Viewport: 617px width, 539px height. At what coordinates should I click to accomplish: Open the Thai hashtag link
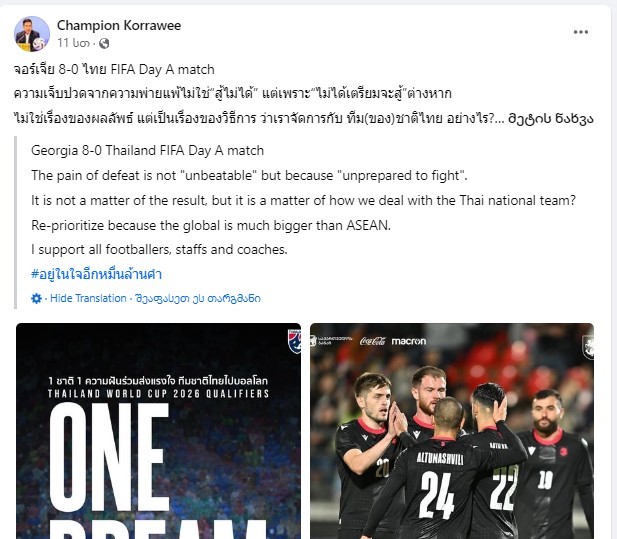[x=96, y=274]
